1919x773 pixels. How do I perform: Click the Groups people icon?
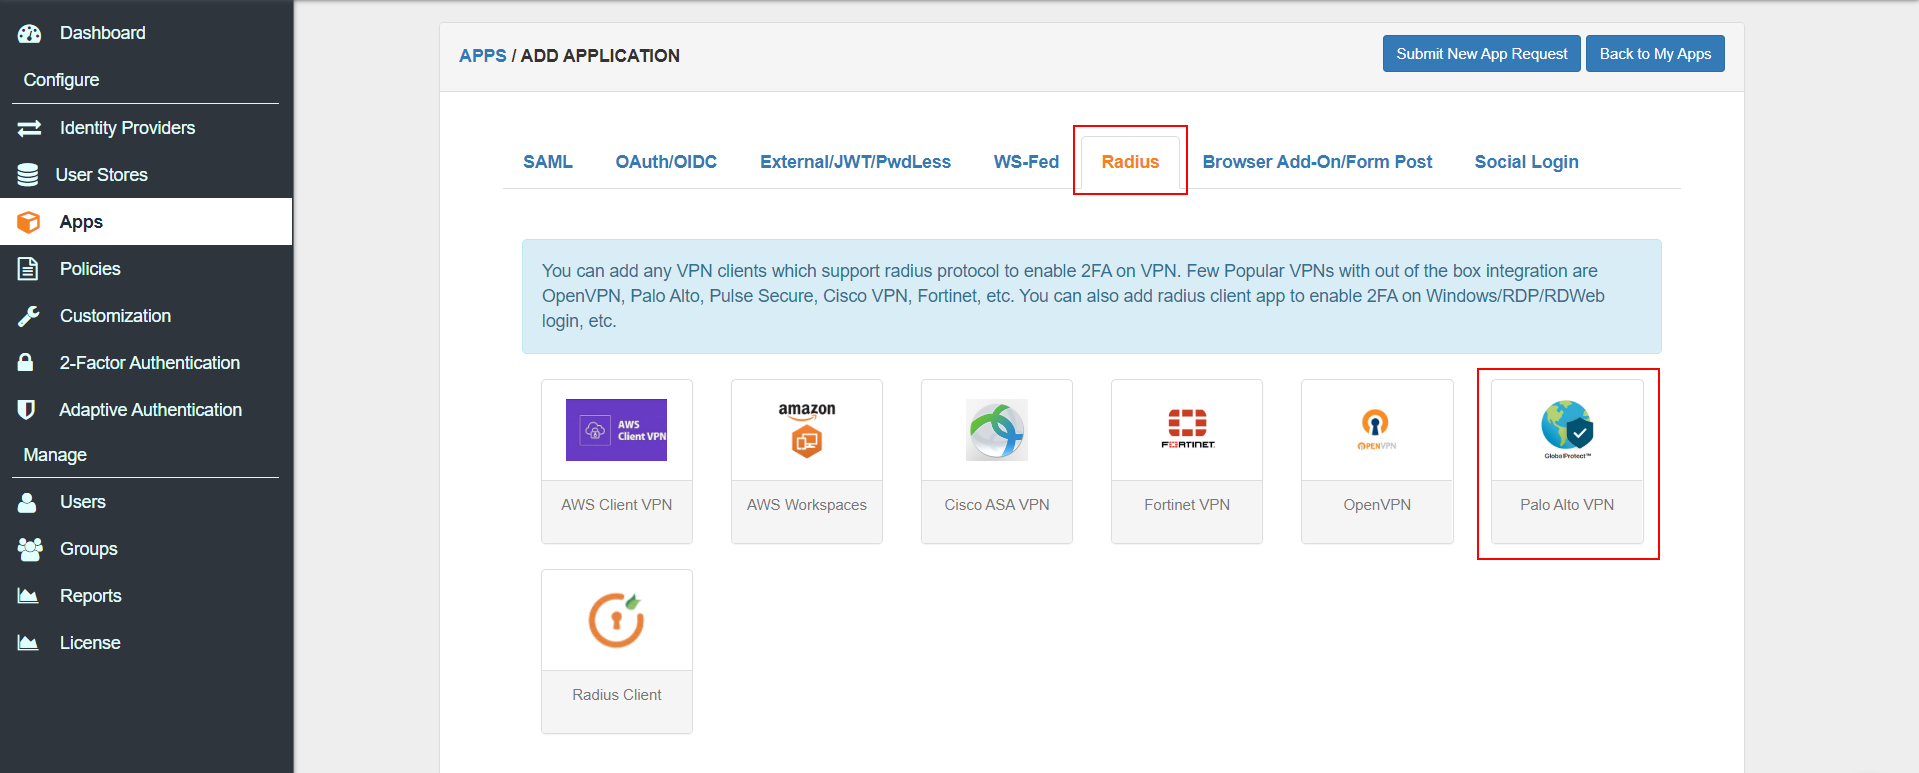pos(30,549)
